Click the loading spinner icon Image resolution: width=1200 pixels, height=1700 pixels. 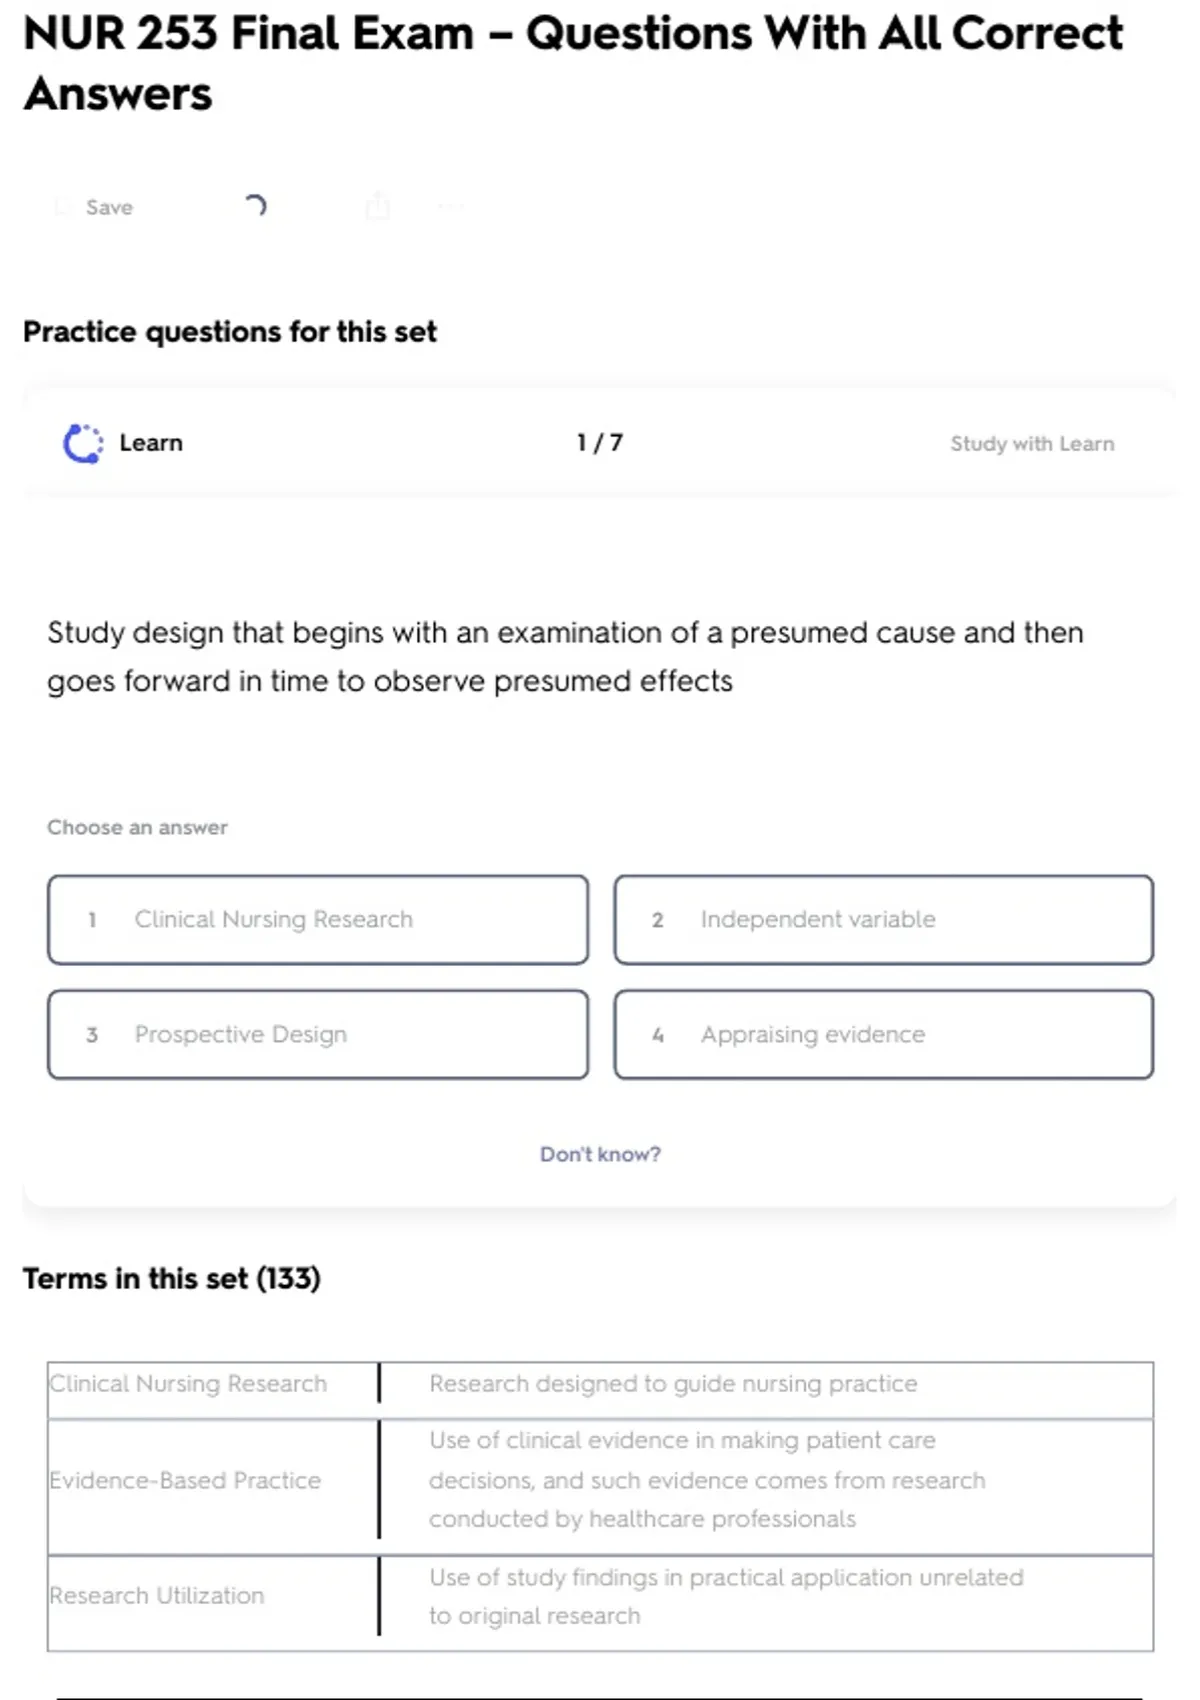pyautogui.click(x=255, y=206)
